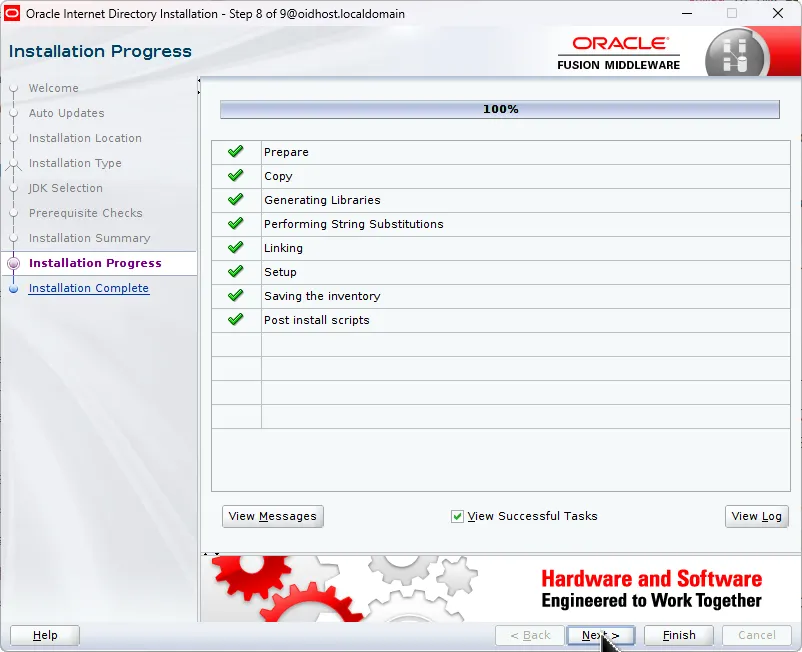The width and height of the screenshot is (802, 652).
Task: Collapse the sidebar using splitter arrows
Action: point(198,86)
